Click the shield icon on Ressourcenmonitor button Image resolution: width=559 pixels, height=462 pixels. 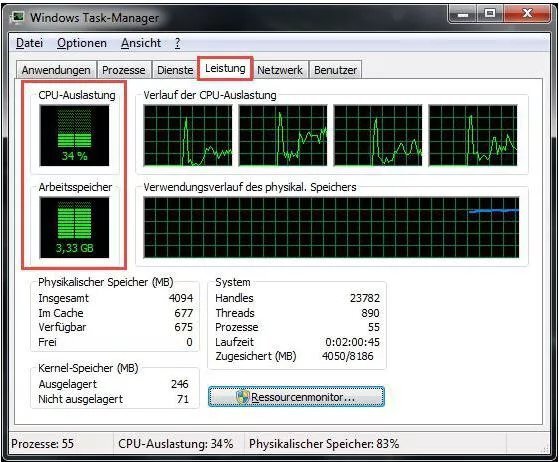(243, 397)
